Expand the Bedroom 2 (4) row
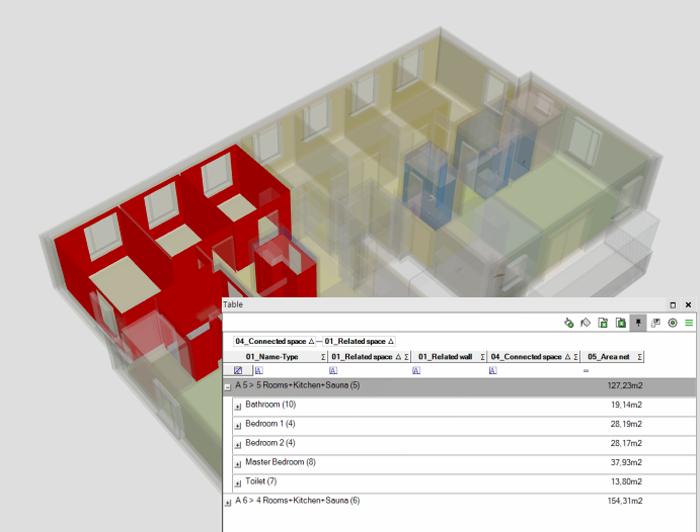This screenshot has height=532, width=700. point(238,445)
